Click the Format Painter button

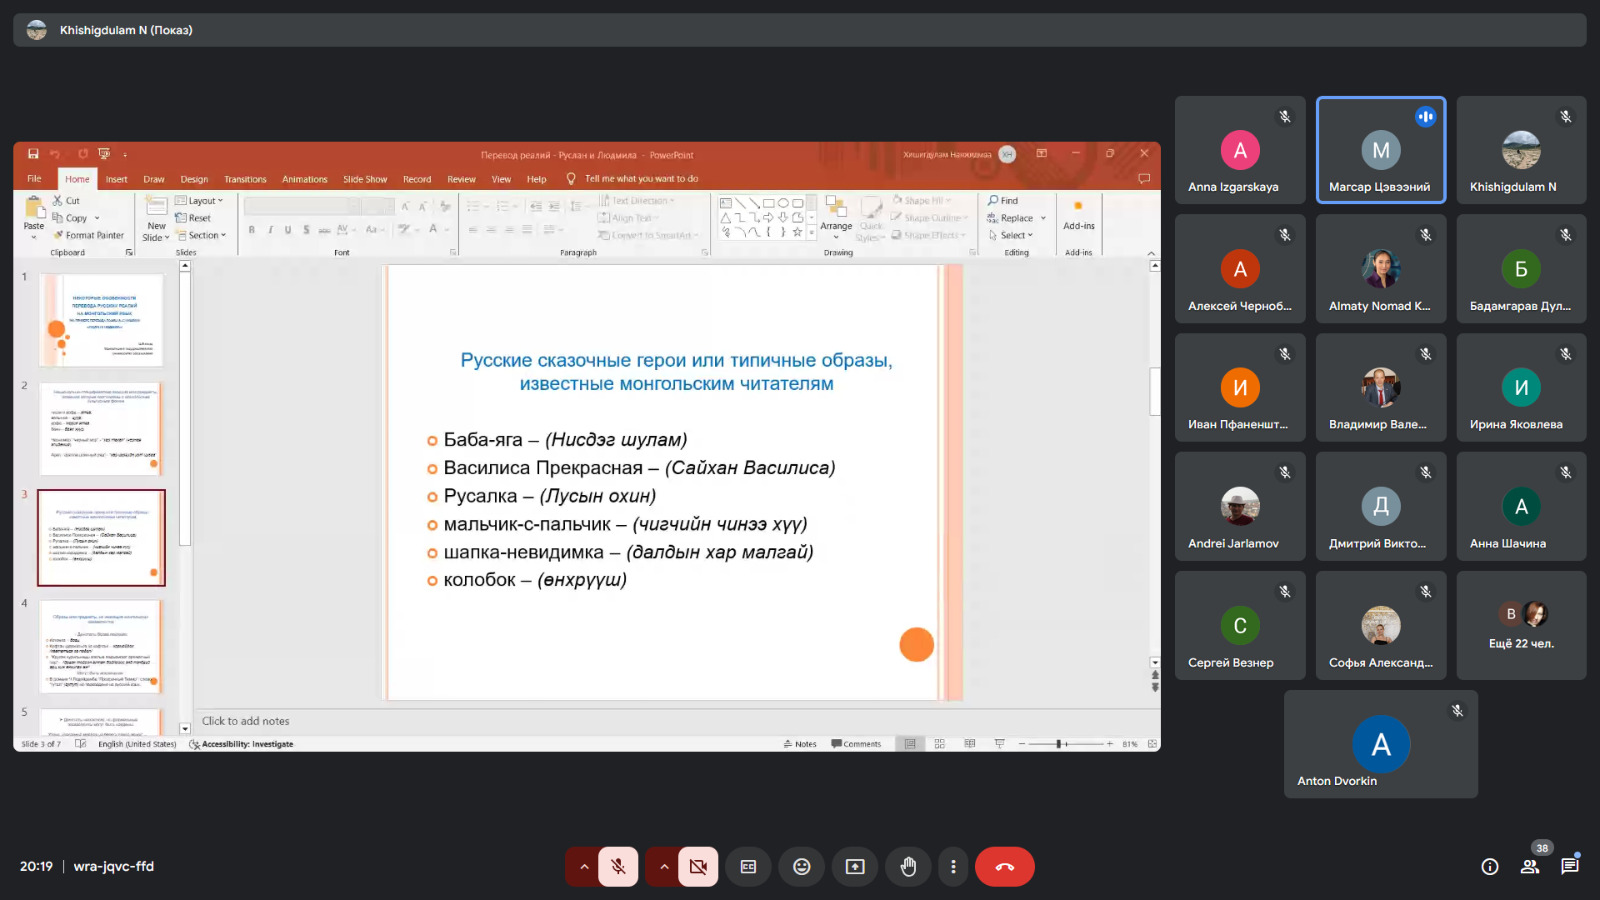[x=90, y=236]
